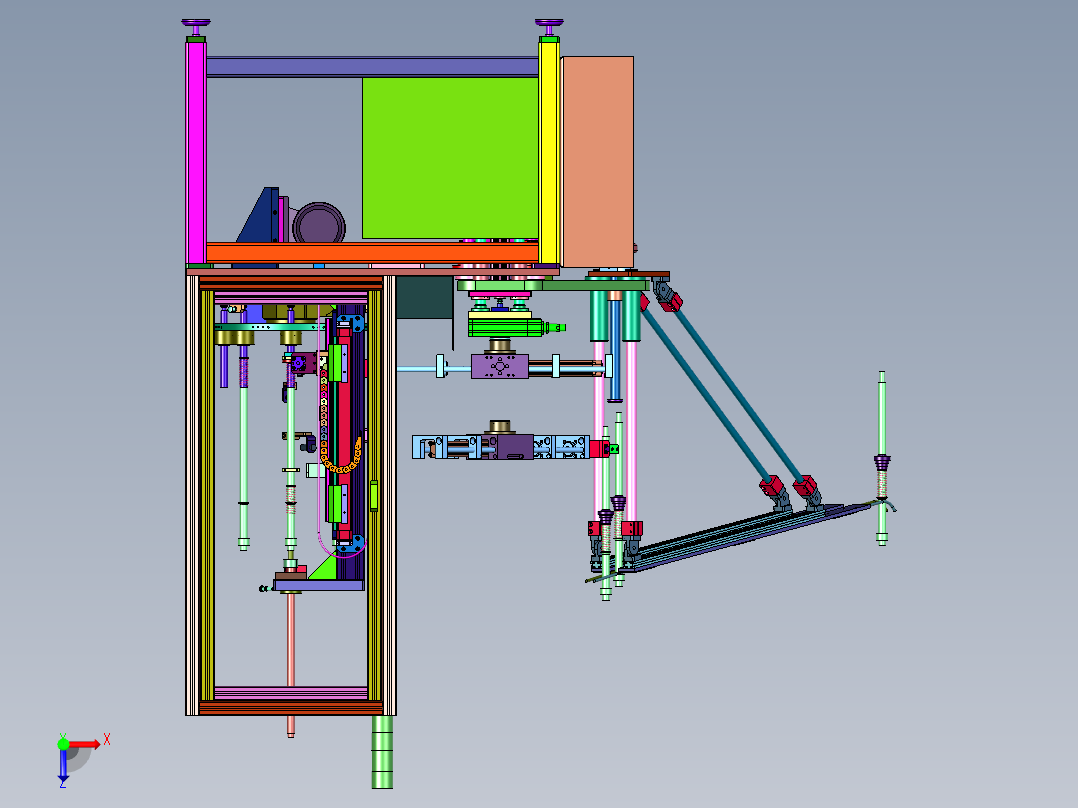Select the salmon-colored side cabinet box

(x=598, y=162)
